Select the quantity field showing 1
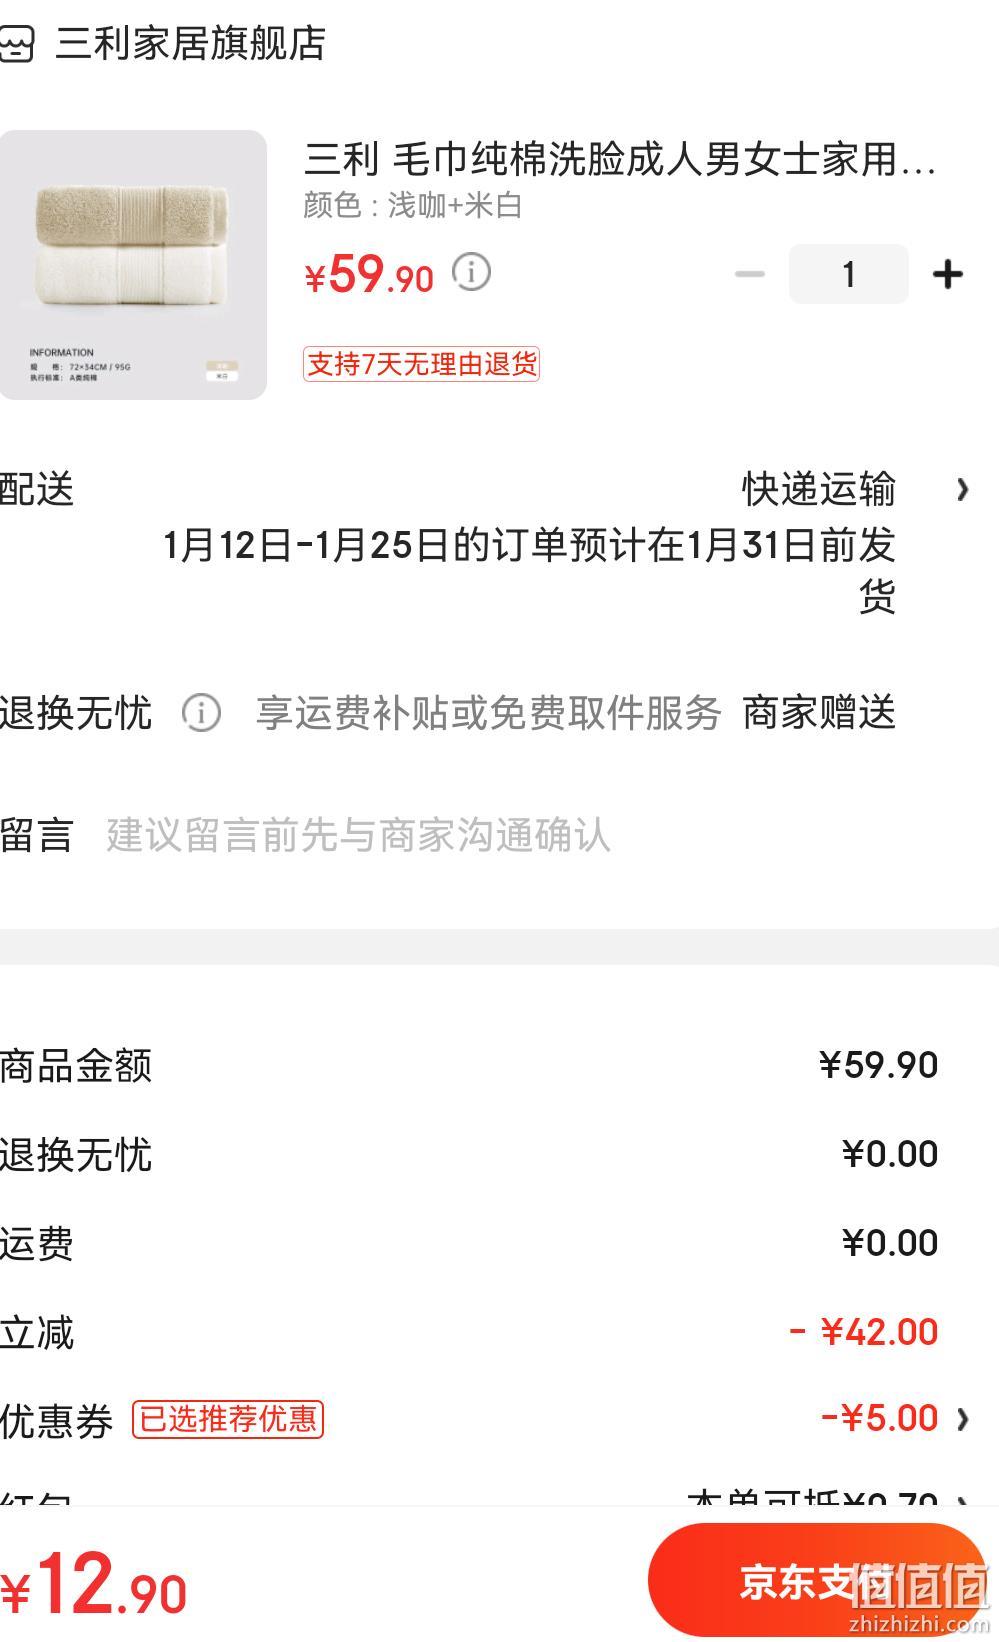Viewport: 999px width, 1642px height. (849, 274)
